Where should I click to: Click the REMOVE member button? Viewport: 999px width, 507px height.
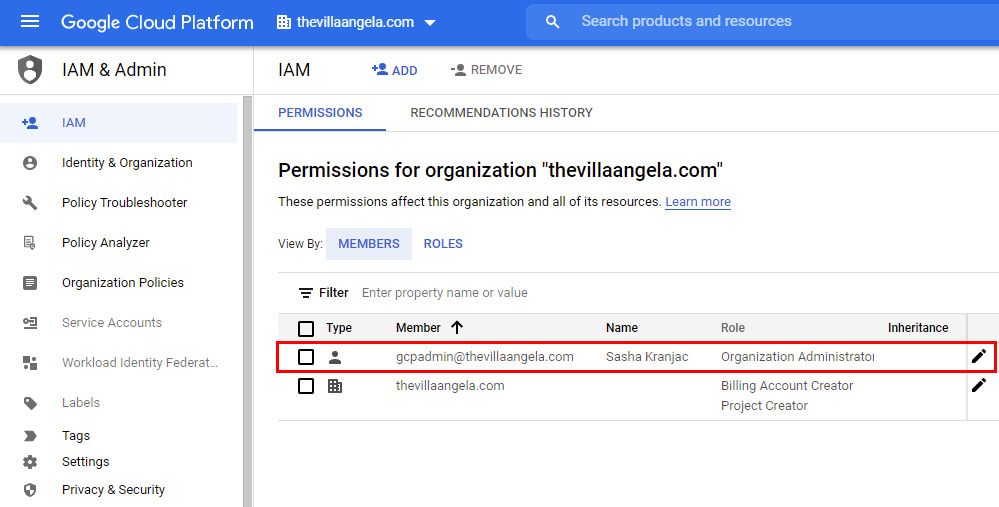[487, 70]
